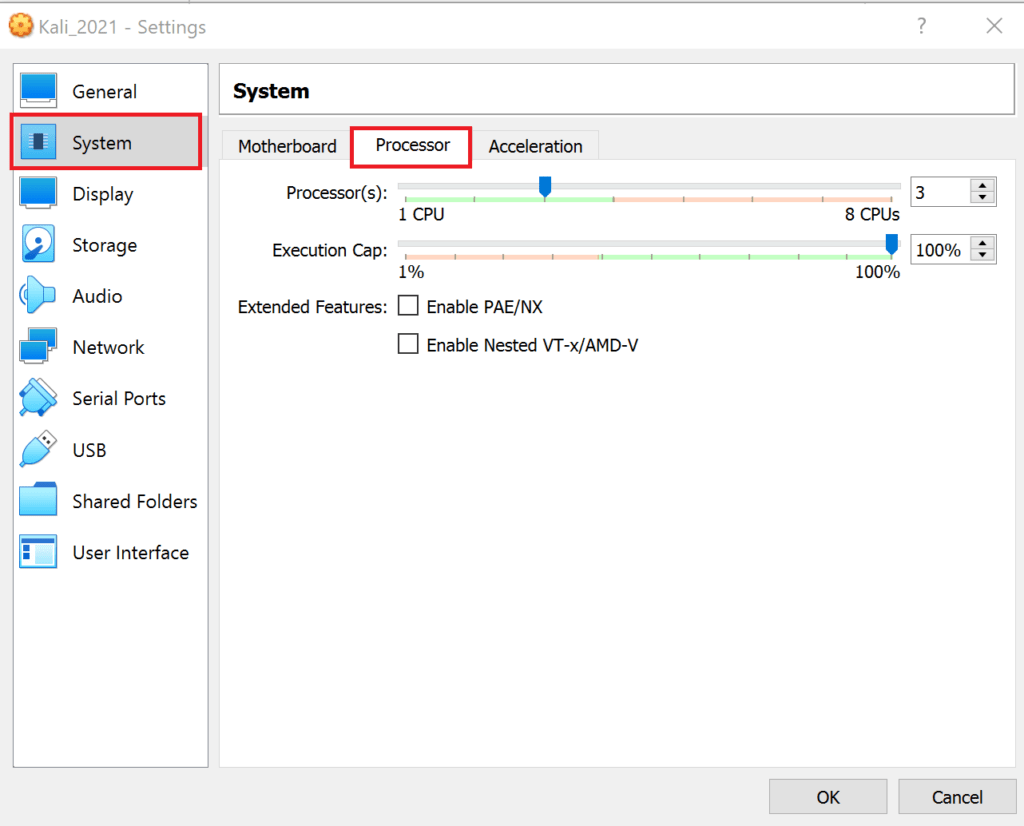The width and height of the screenshot is (1024, 826).
Task: Click the '1%' execution cap minimum label
Action: 411,272
